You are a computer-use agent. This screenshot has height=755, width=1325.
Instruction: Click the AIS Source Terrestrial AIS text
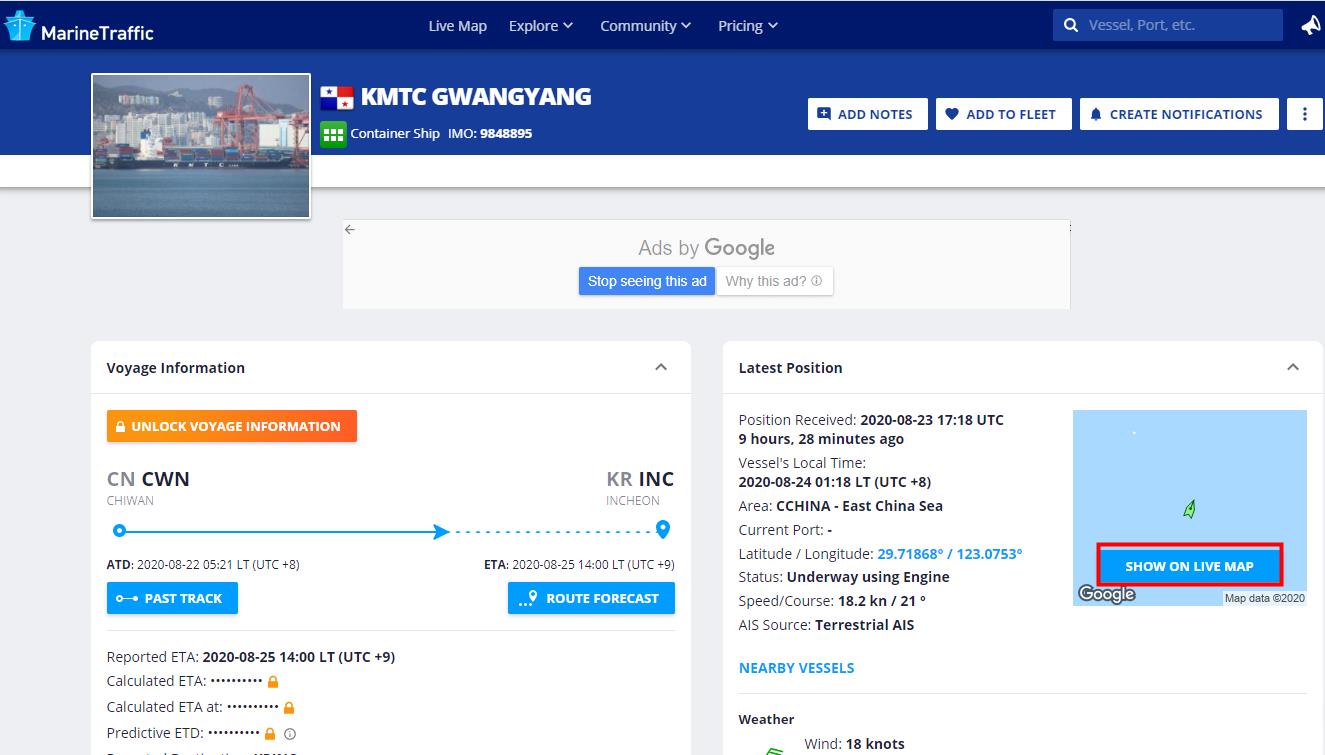point(864,625)
